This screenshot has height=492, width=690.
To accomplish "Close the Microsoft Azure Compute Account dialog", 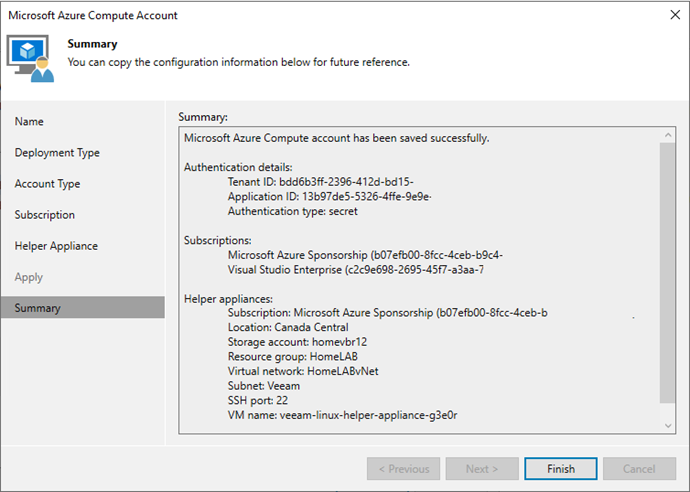I will [x=675, y=15].
